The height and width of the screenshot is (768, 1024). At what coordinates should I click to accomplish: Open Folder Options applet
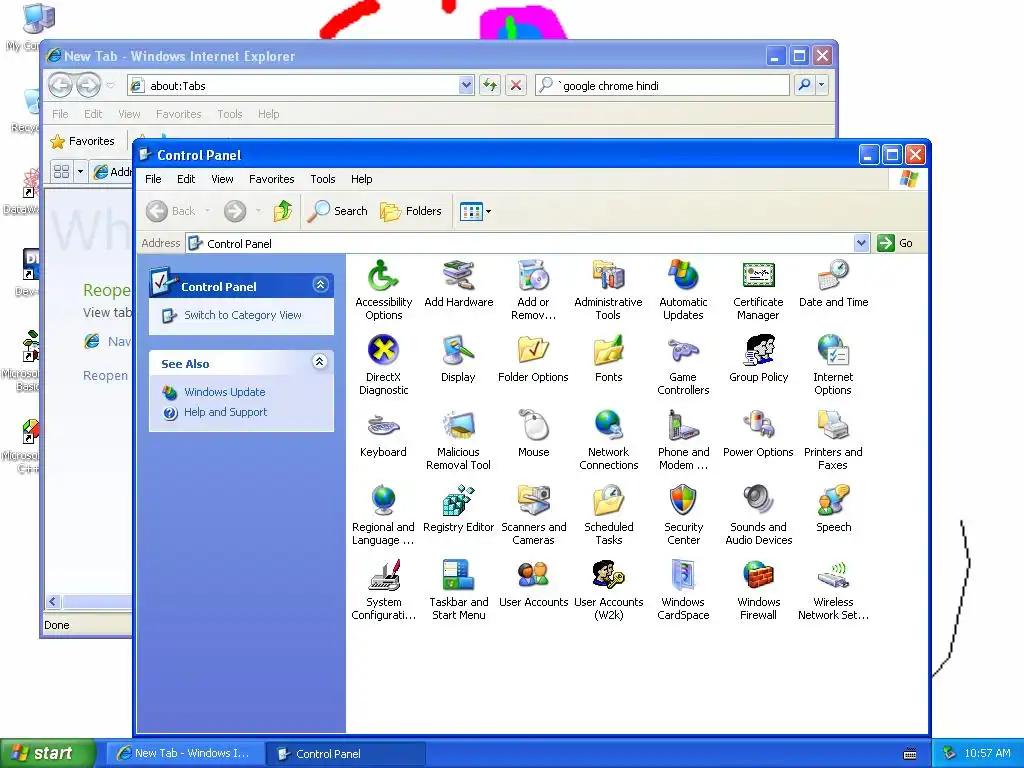(534, 359)
